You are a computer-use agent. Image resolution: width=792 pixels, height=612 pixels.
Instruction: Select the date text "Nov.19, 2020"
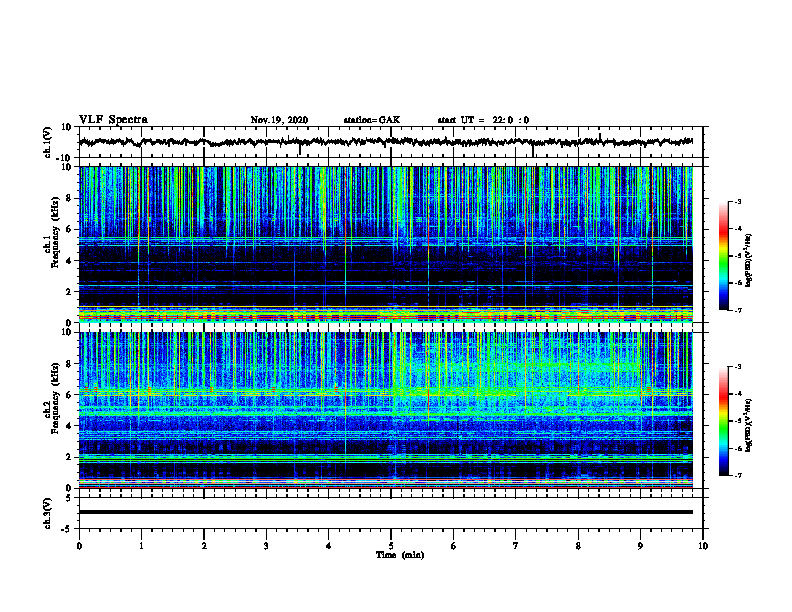(279, 120)
